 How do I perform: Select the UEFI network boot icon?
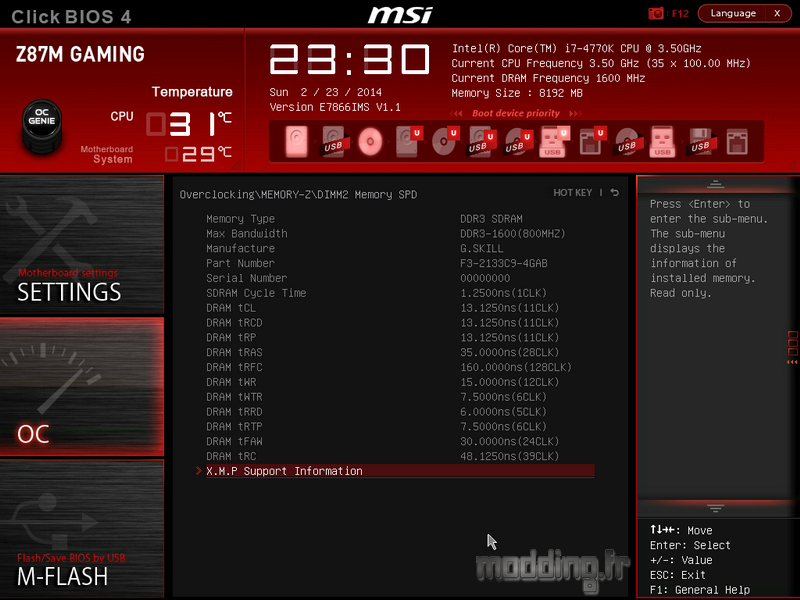tap(592, 141)
